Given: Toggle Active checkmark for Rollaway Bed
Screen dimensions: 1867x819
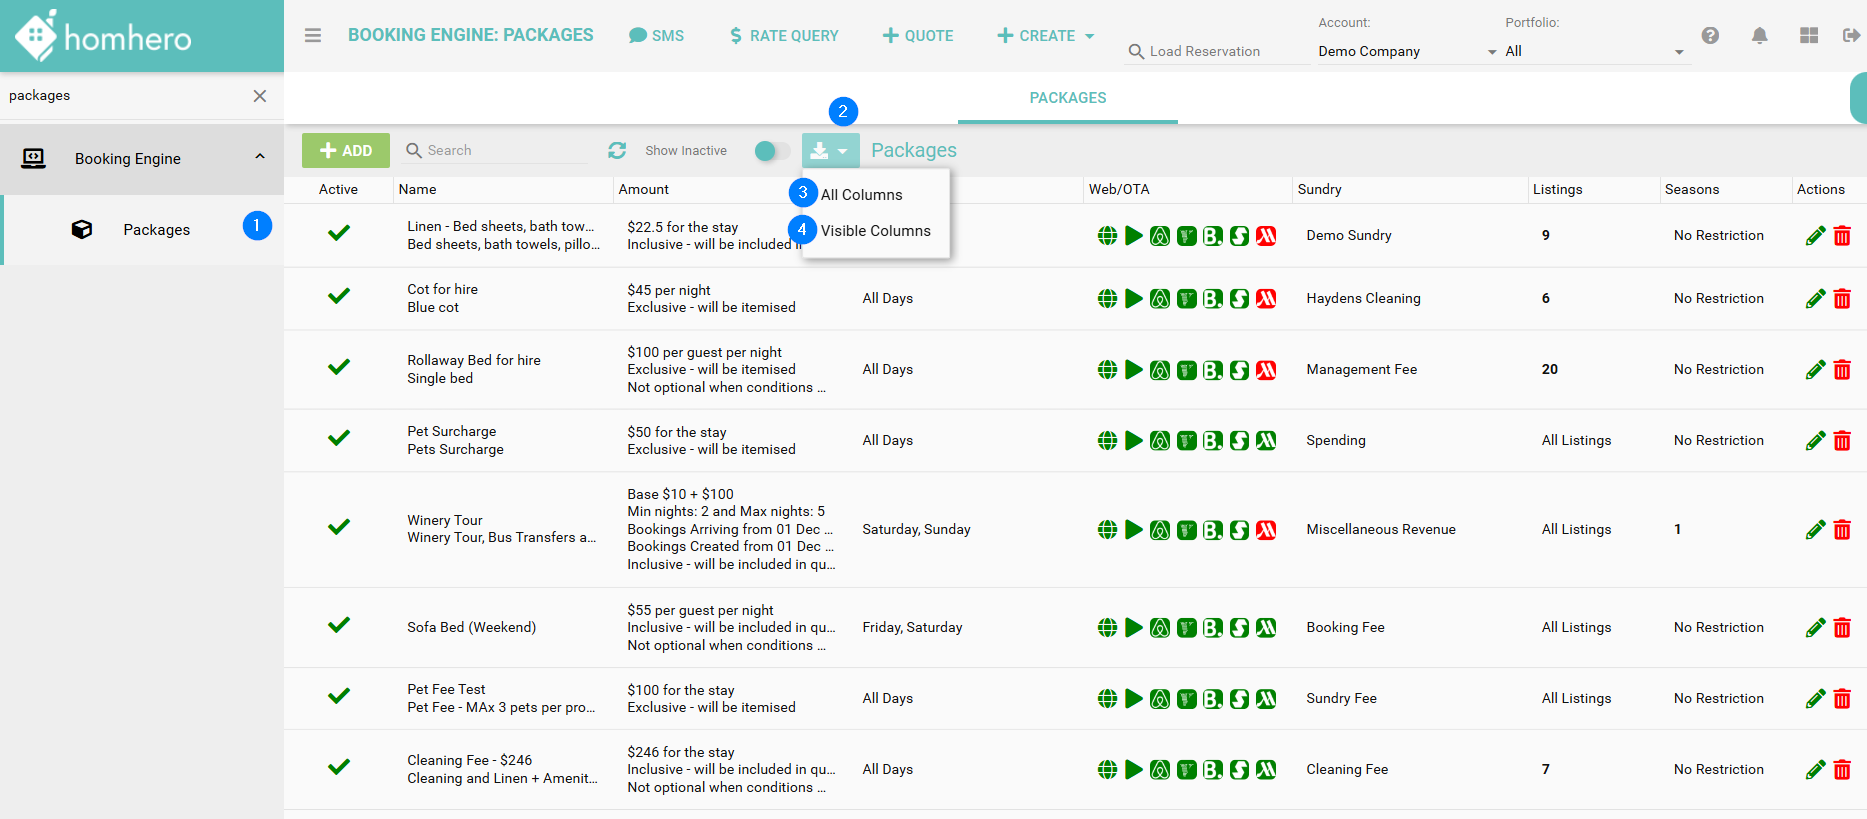Looking at the screenshot, I should point(339,367).
